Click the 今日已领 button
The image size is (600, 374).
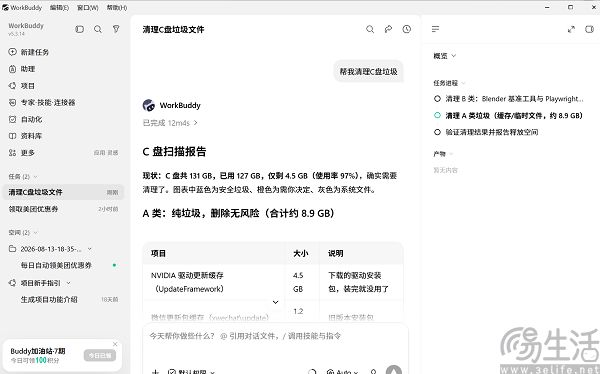[100, 355]
